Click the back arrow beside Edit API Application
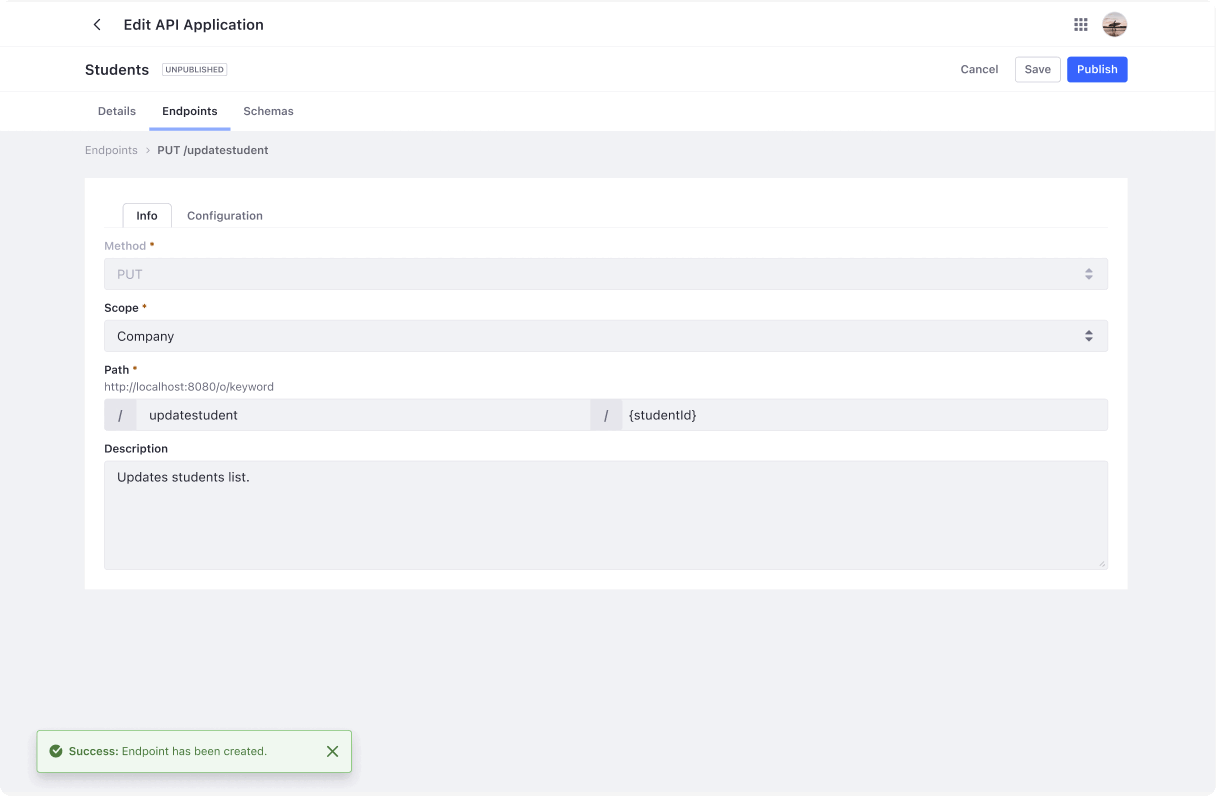Image resolution: width=1216 pixels, height=796 pixels. 97,25
